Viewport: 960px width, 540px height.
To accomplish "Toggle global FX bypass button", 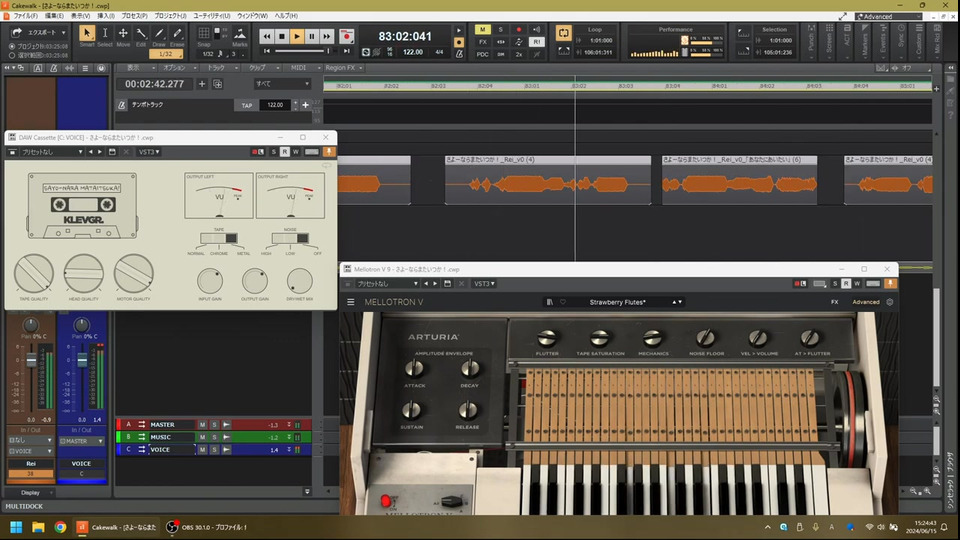I will 482,42.
